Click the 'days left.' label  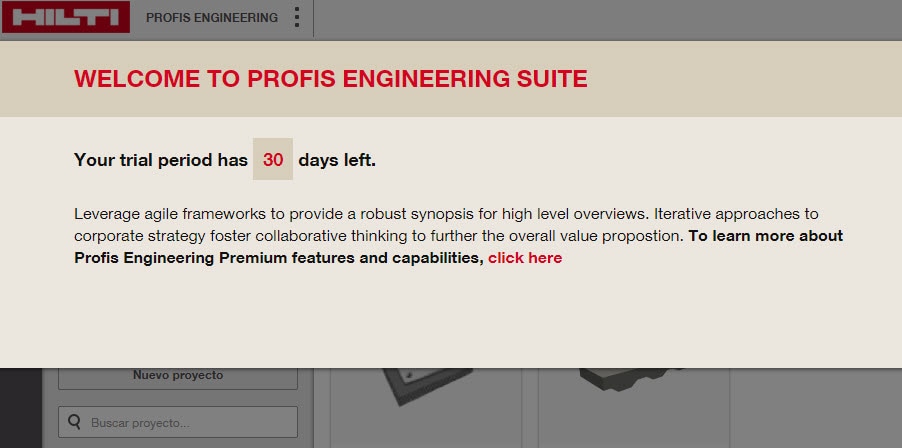coord(337,160)
